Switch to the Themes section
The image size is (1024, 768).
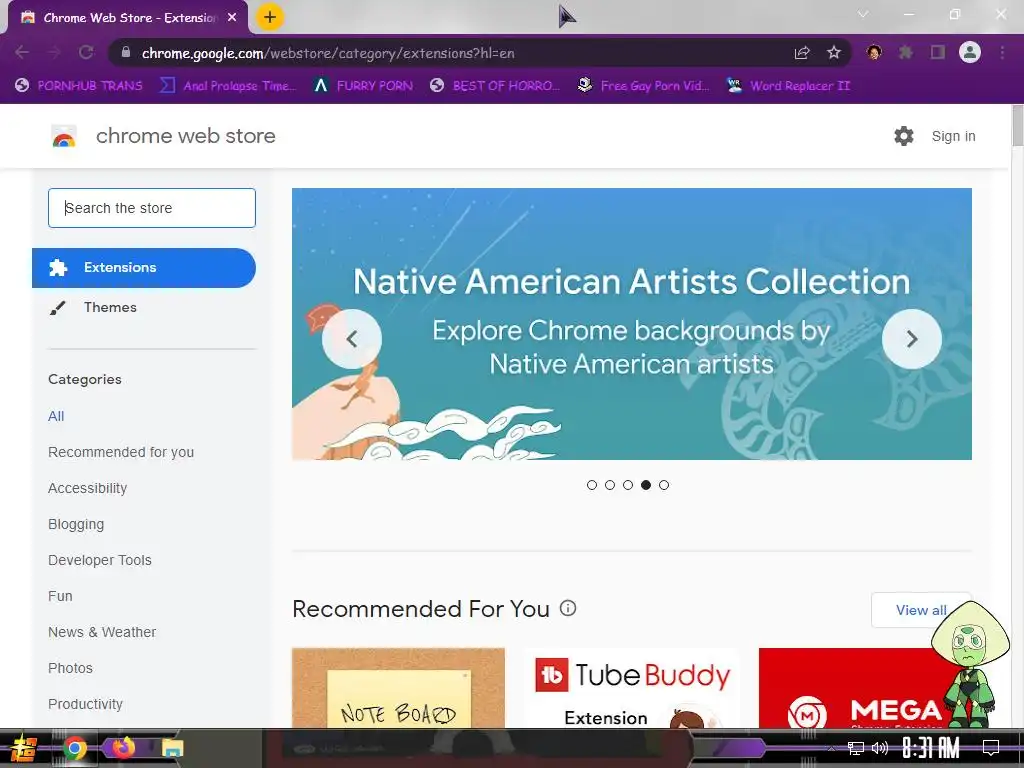[110, 308]
